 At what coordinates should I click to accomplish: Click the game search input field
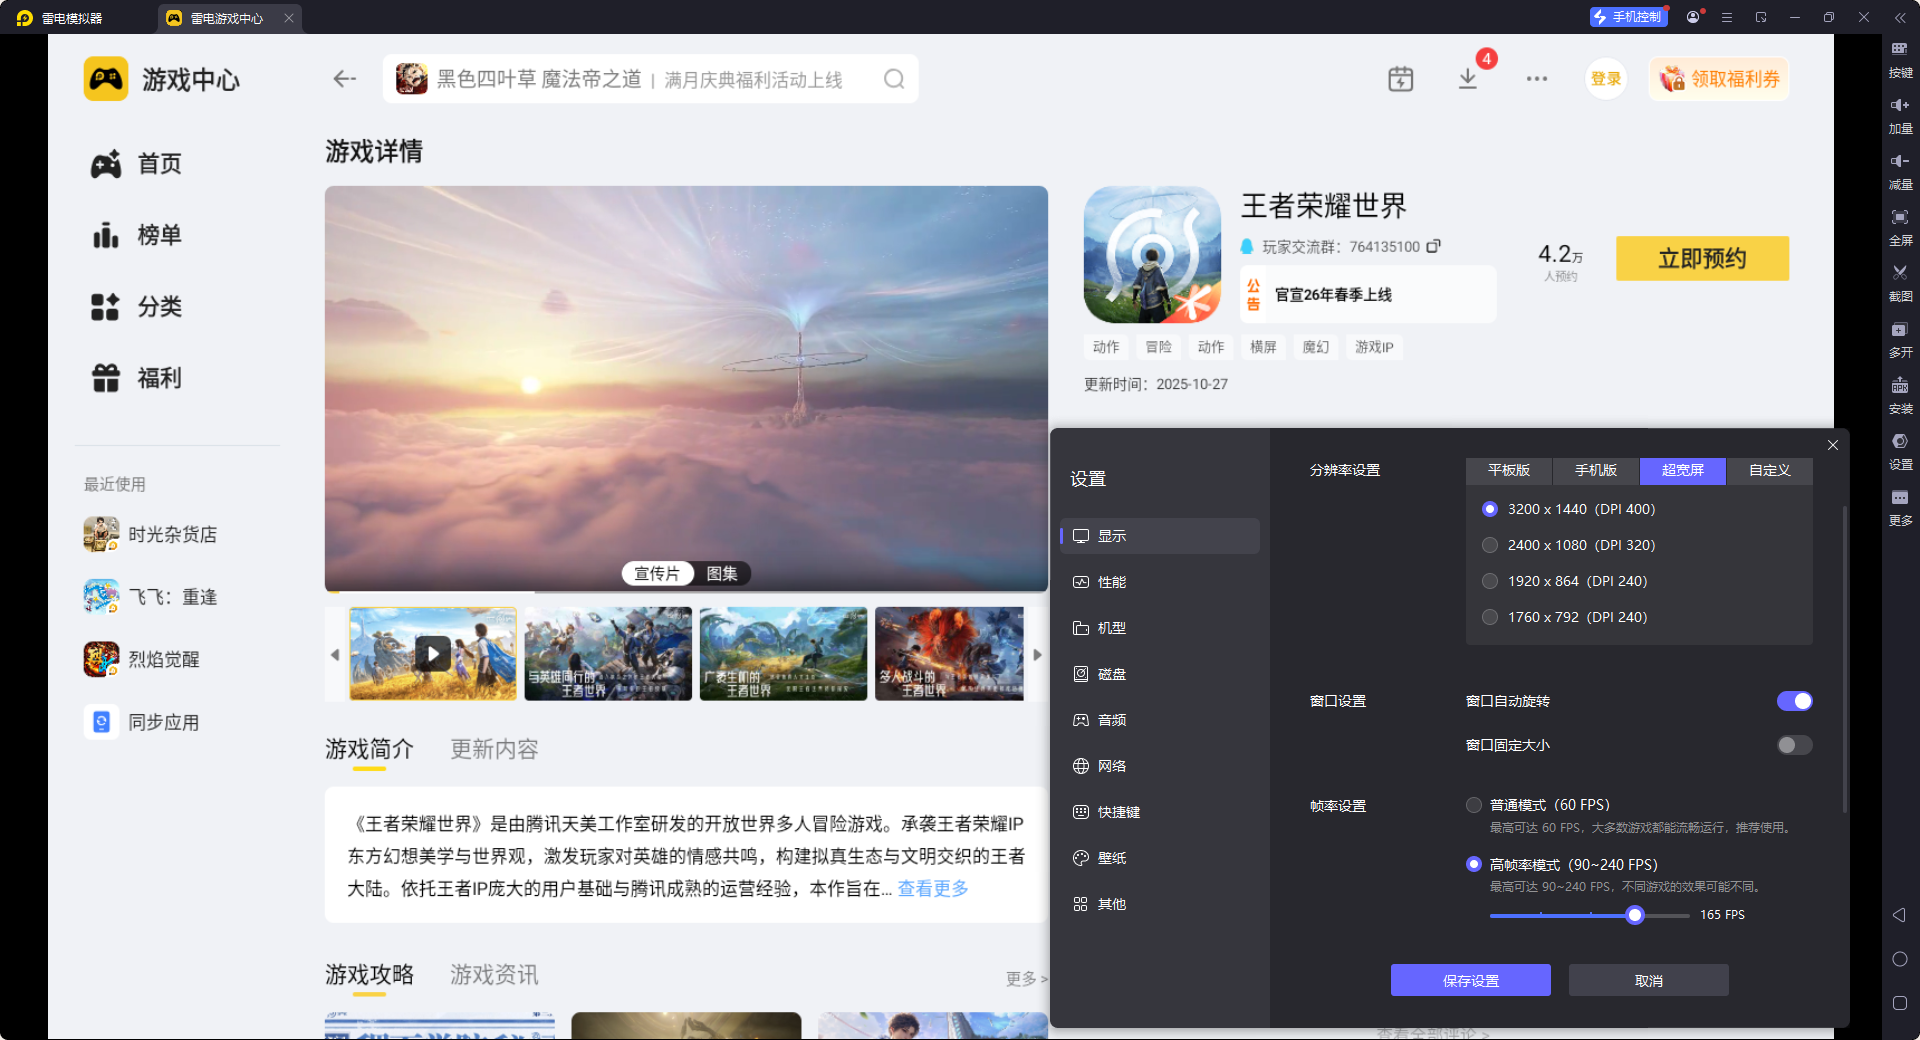(650, 79)
